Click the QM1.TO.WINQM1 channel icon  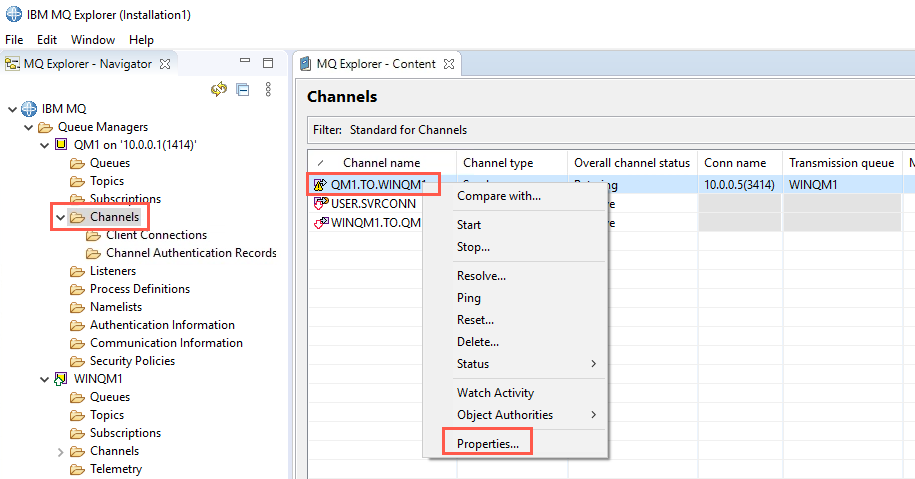[x=320, y=185]
